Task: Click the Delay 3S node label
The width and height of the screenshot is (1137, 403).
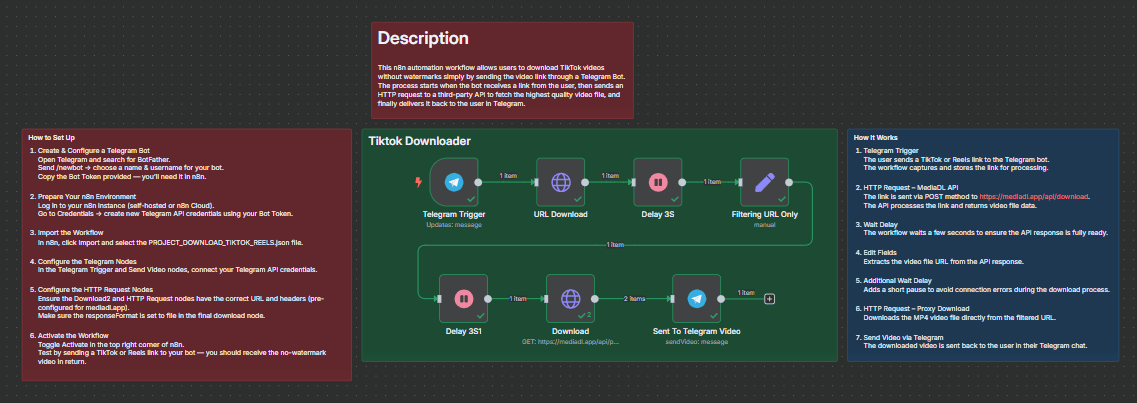Action: pyautogui.click(x=658, y=215)
